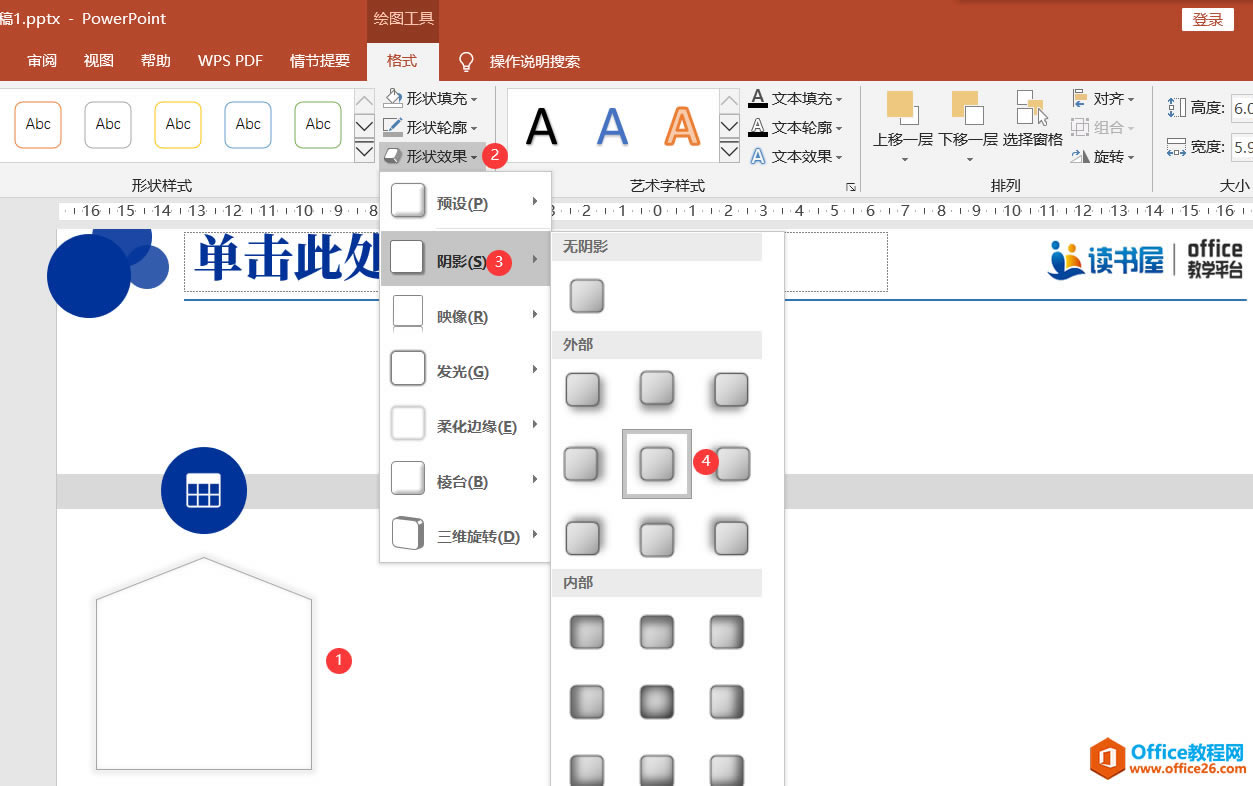Expand the WordArt styles gallery
Screen dimensions: 1253x786
729,150
